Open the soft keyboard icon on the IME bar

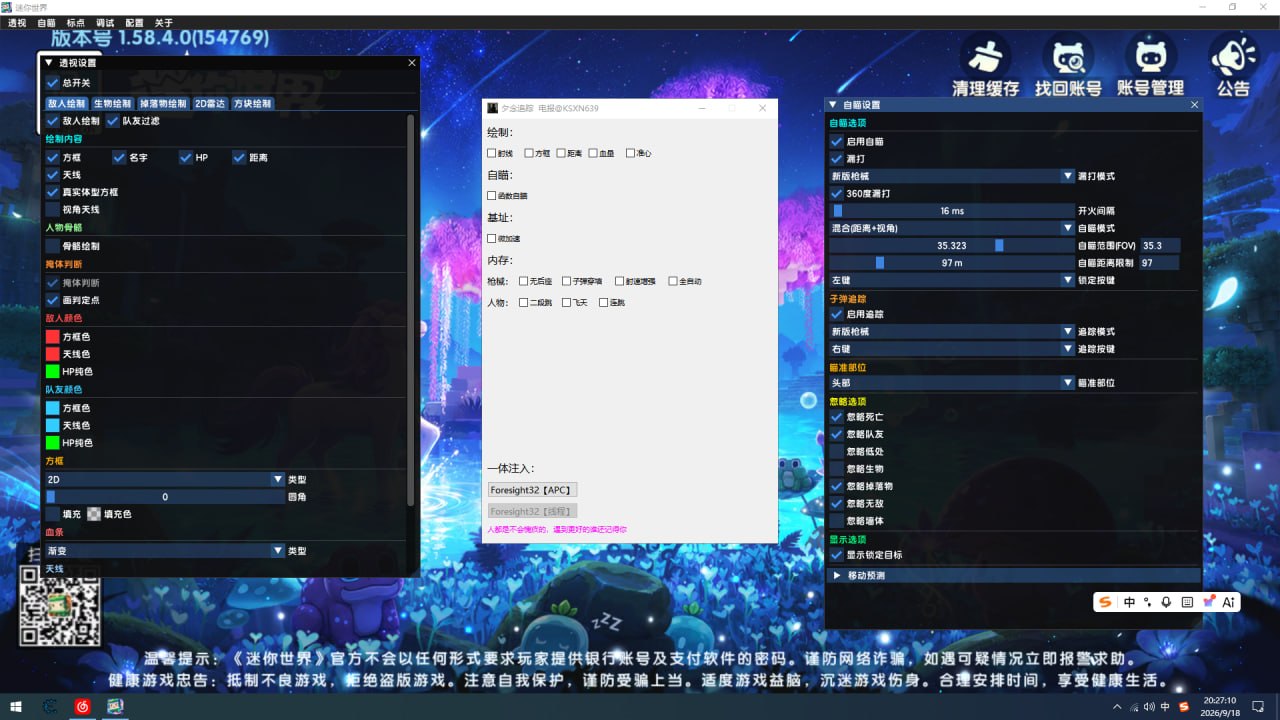pyautogui.click(x=1187, y=602)
